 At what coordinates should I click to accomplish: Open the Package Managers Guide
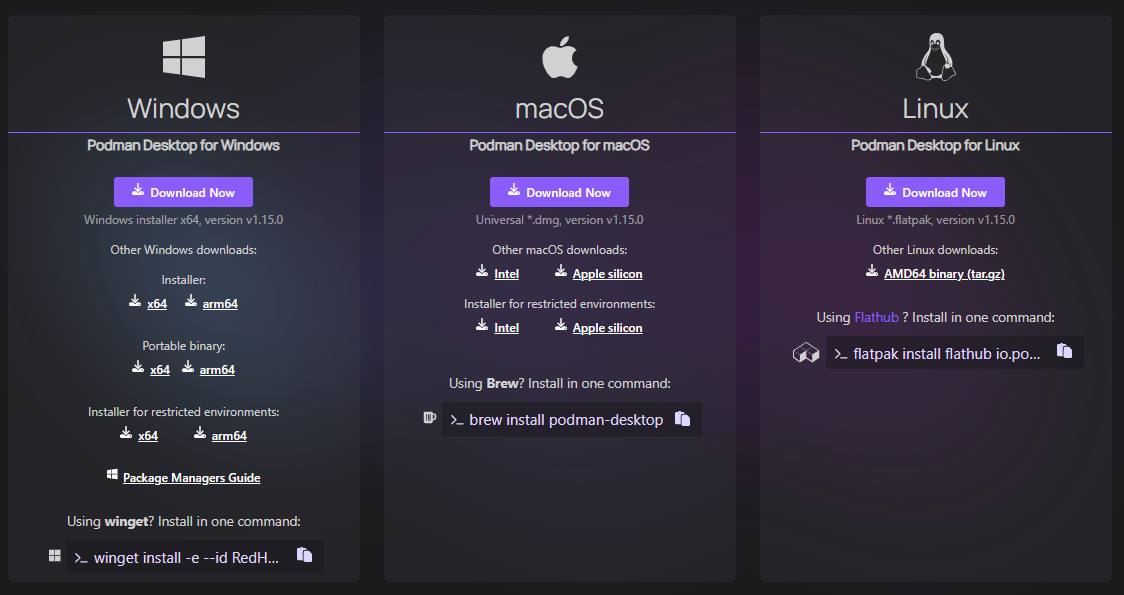pyautogui.click(x=191, y=478)
